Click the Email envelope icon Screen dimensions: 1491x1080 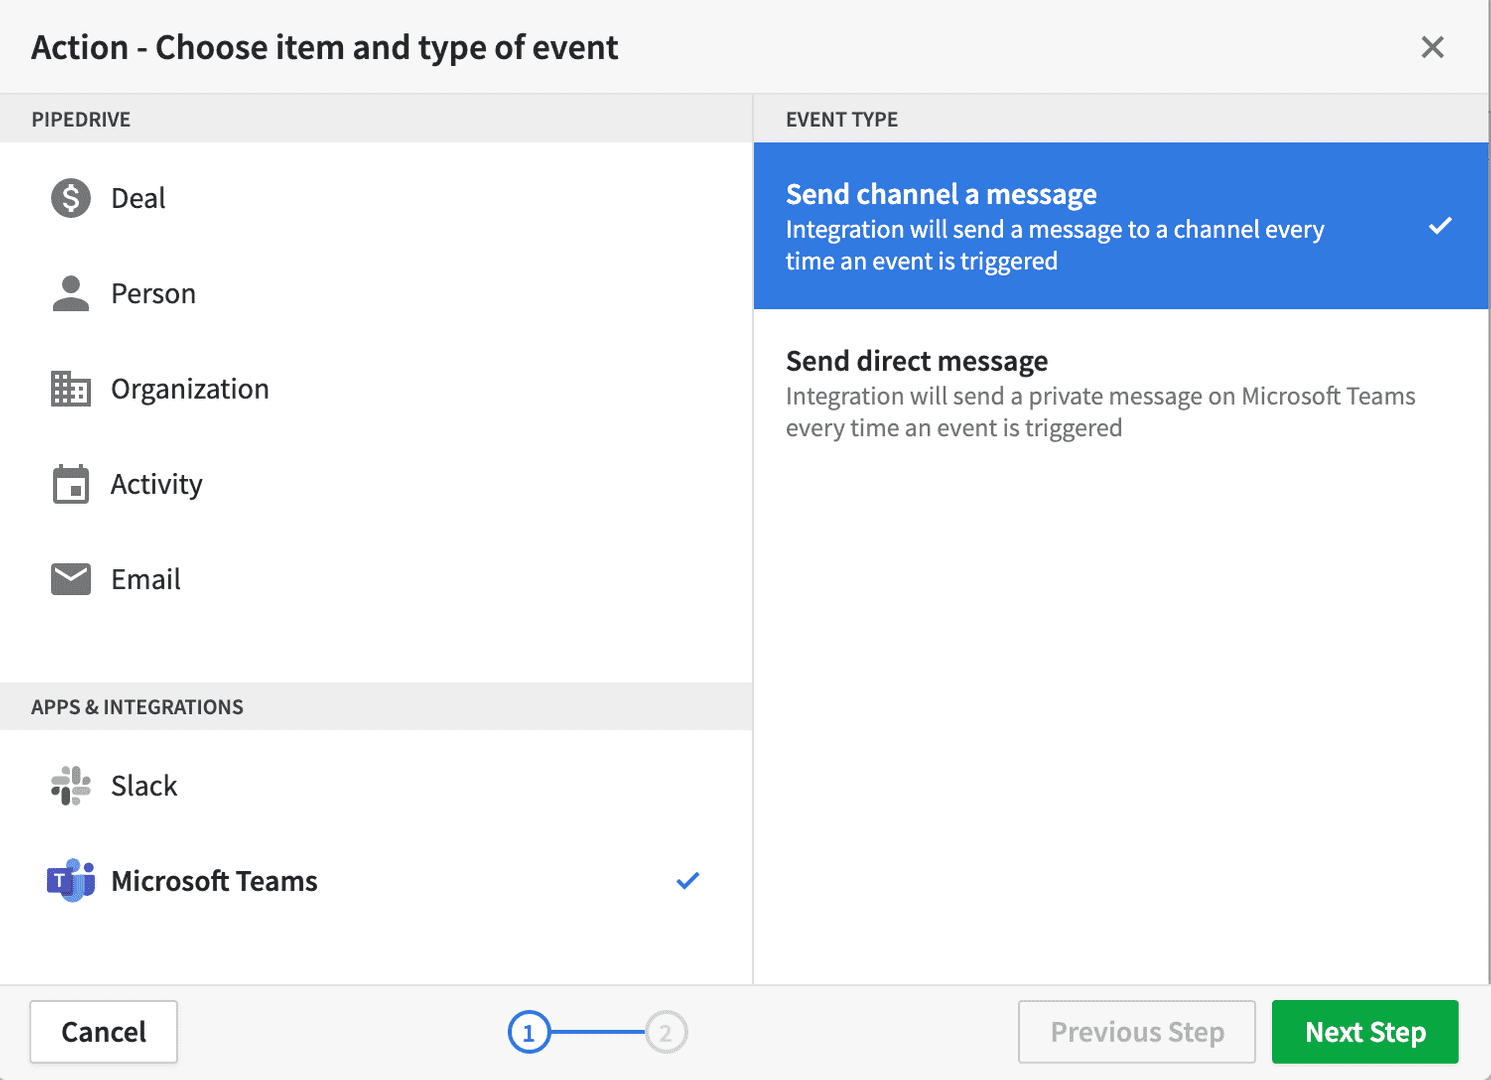(x=71, y=579)
